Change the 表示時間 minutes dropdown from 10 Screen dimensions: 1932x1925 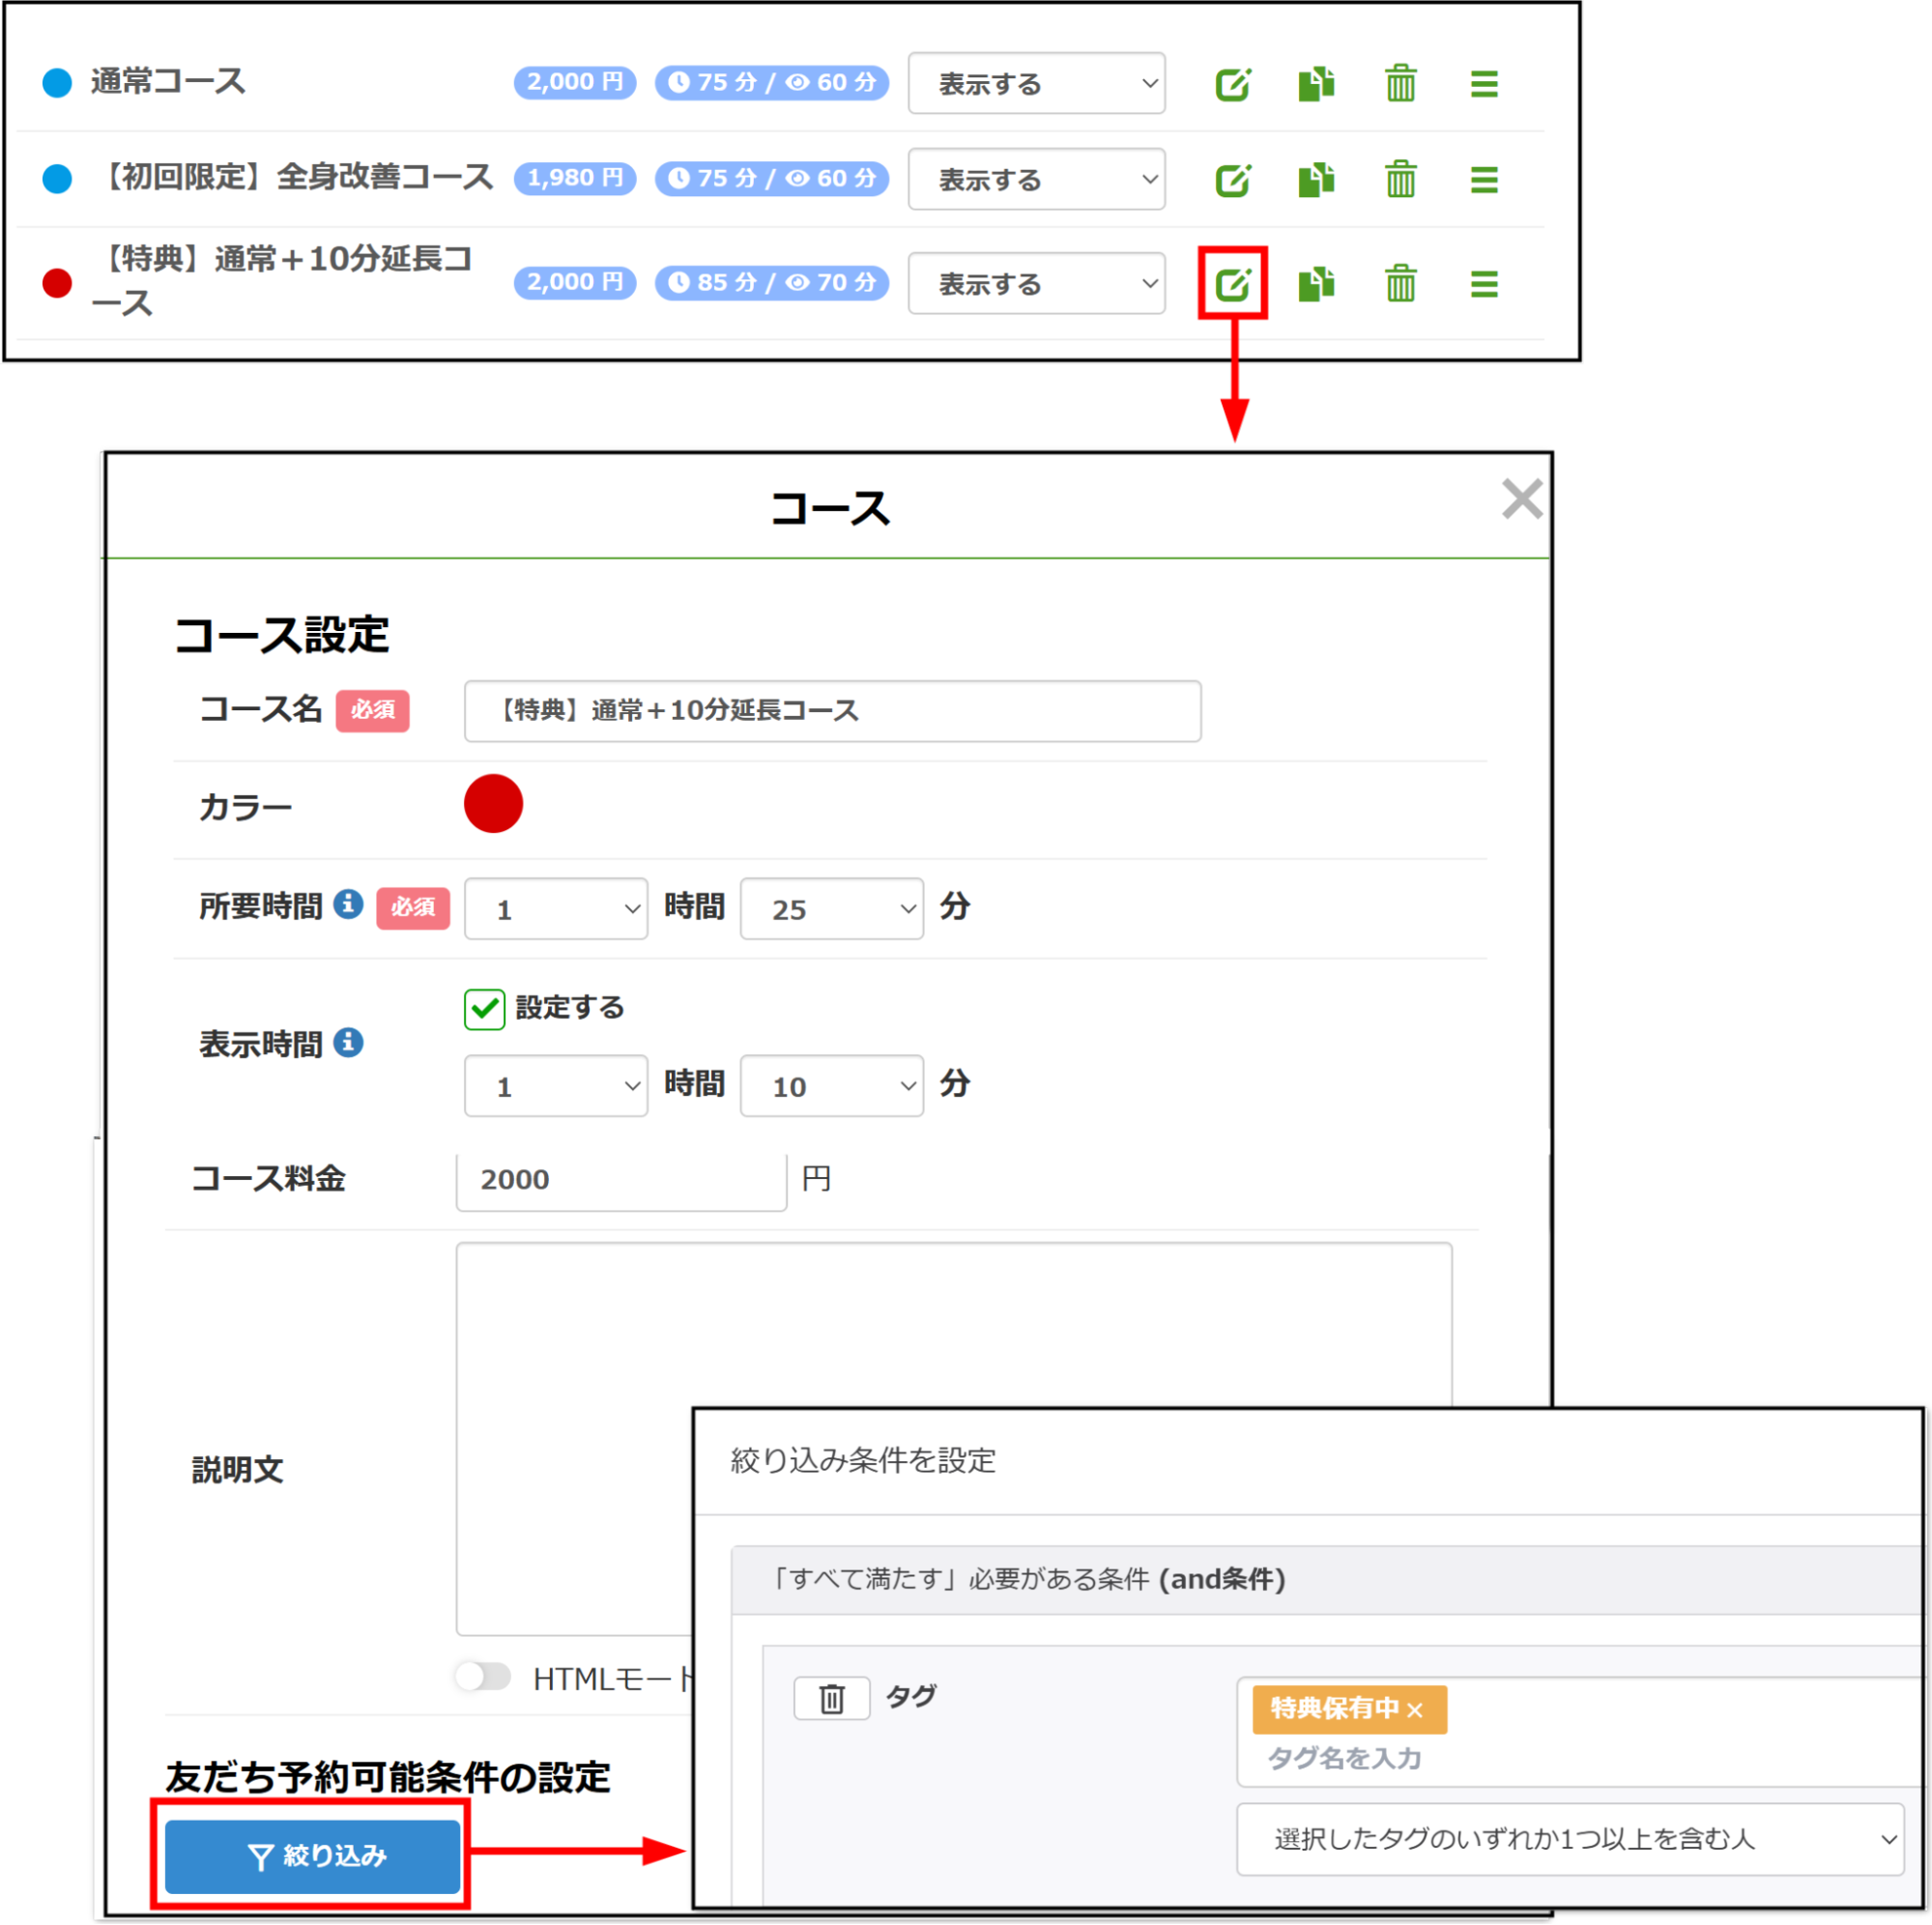[831, 1086]
